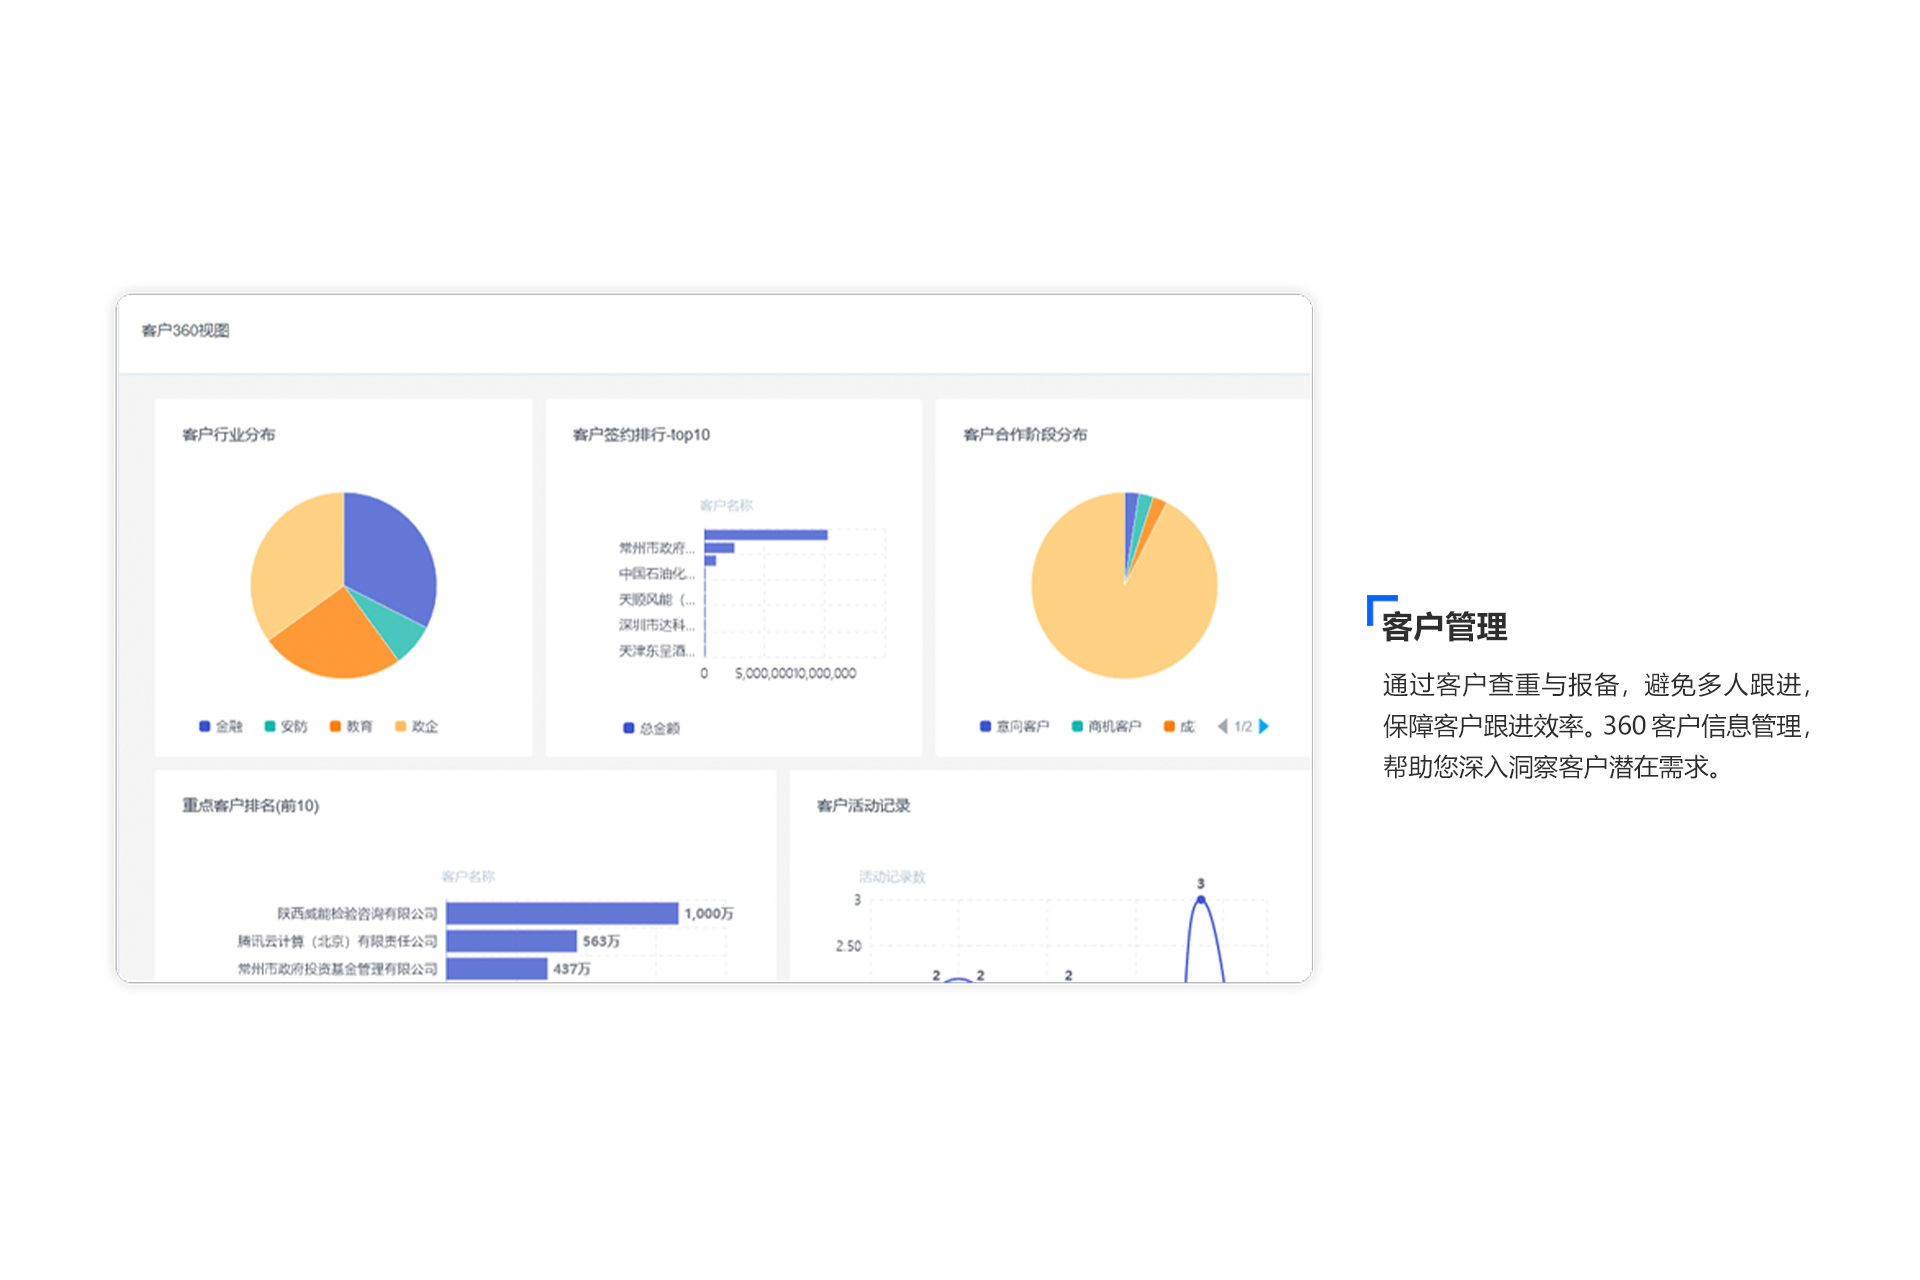The width and height of the screenshot is (1920, 1280).
Task: Toggle the 安防 legend item
Action: (x=286, y=727)
